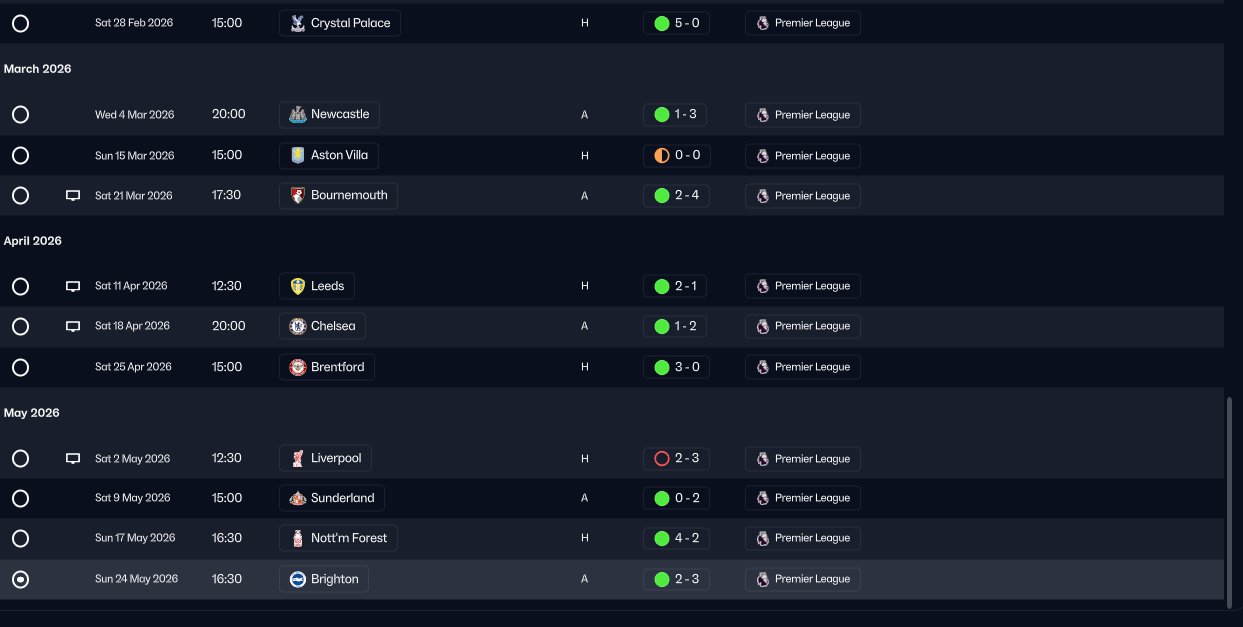Image resolution: width=1243 pixels, height=627 pixels.
Task: Click the Crystal Palace club crest icon
Action: pyautogui.click(x=297, y=23)
